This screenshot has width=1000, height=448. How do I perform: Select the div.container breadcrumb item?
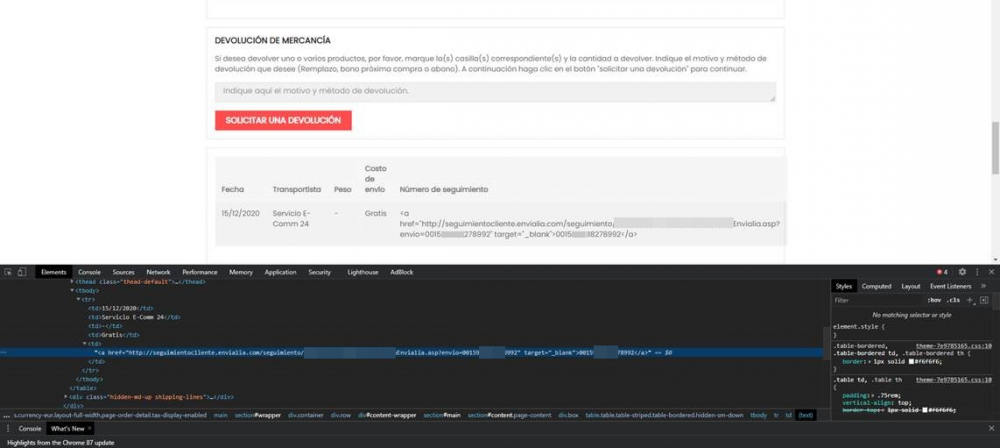[305, 415]
